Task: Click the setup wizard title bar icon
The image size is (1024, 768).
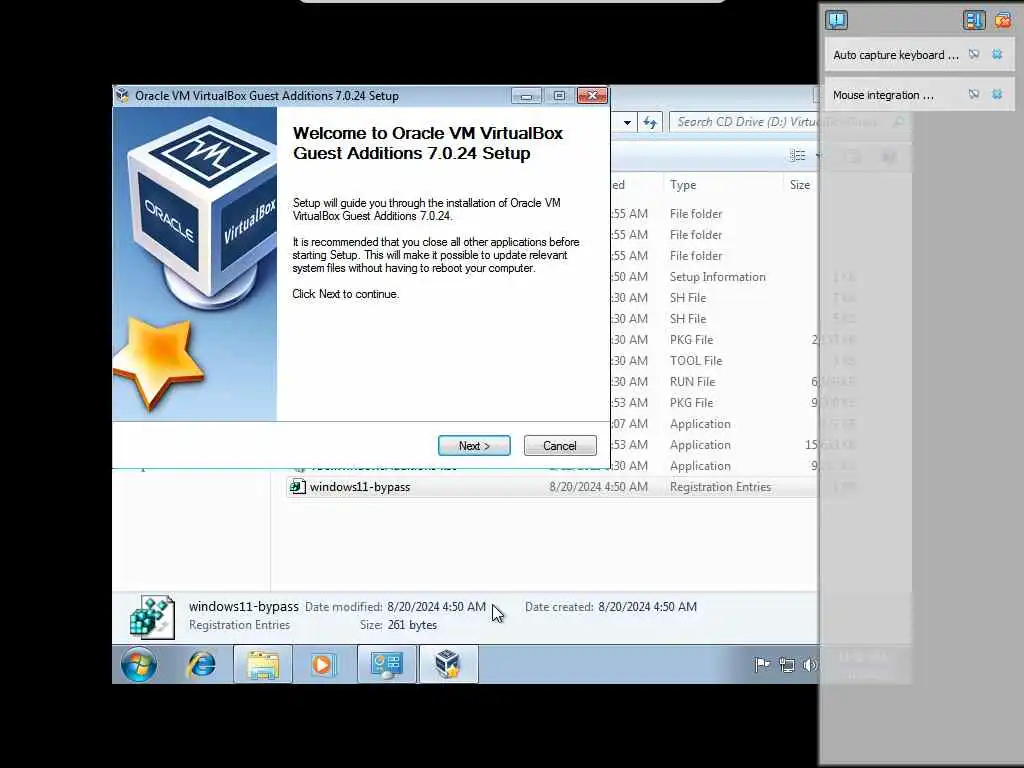Action: [x=122, y=95]
